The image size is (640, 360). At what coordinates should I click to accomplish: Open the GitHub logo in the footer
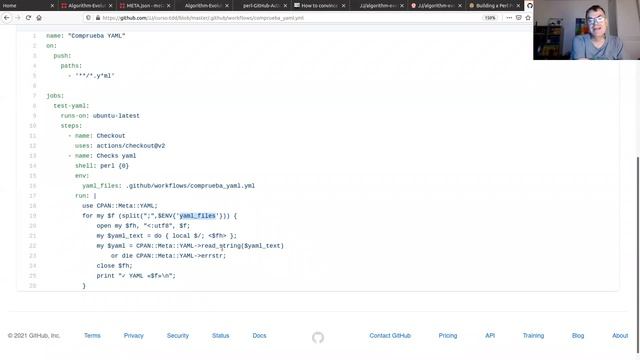point(318,338)
